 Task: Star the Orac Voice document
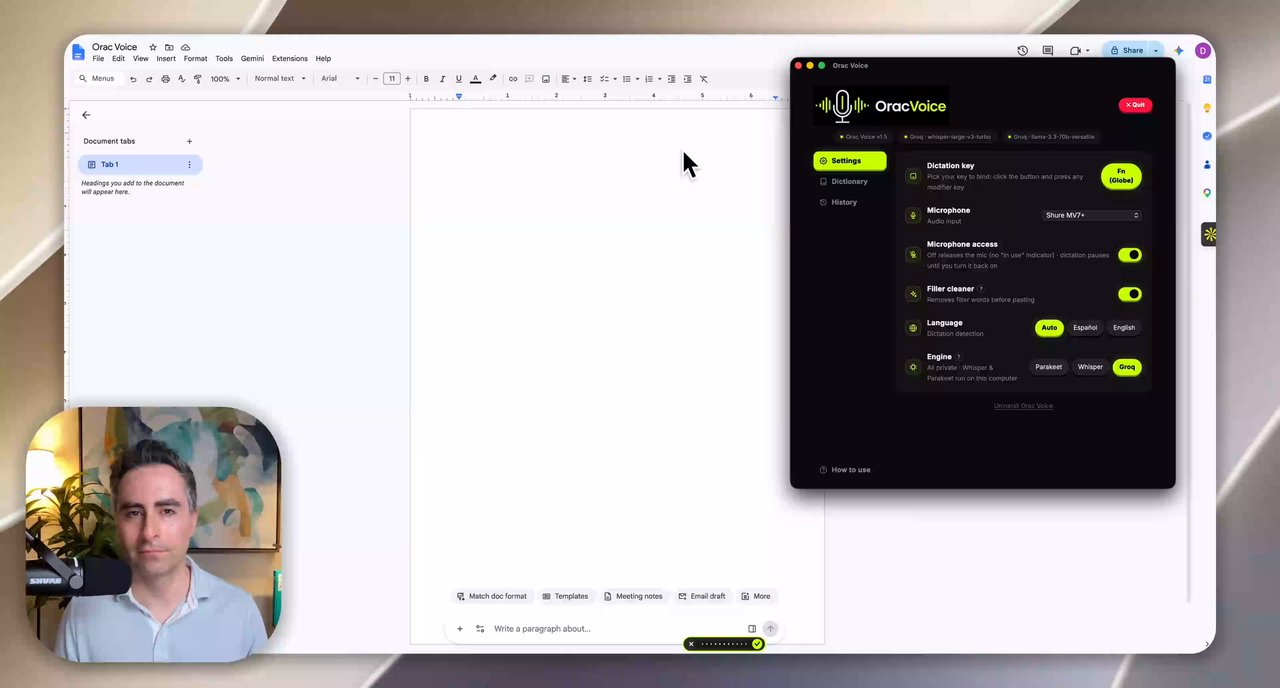[153, 47]
